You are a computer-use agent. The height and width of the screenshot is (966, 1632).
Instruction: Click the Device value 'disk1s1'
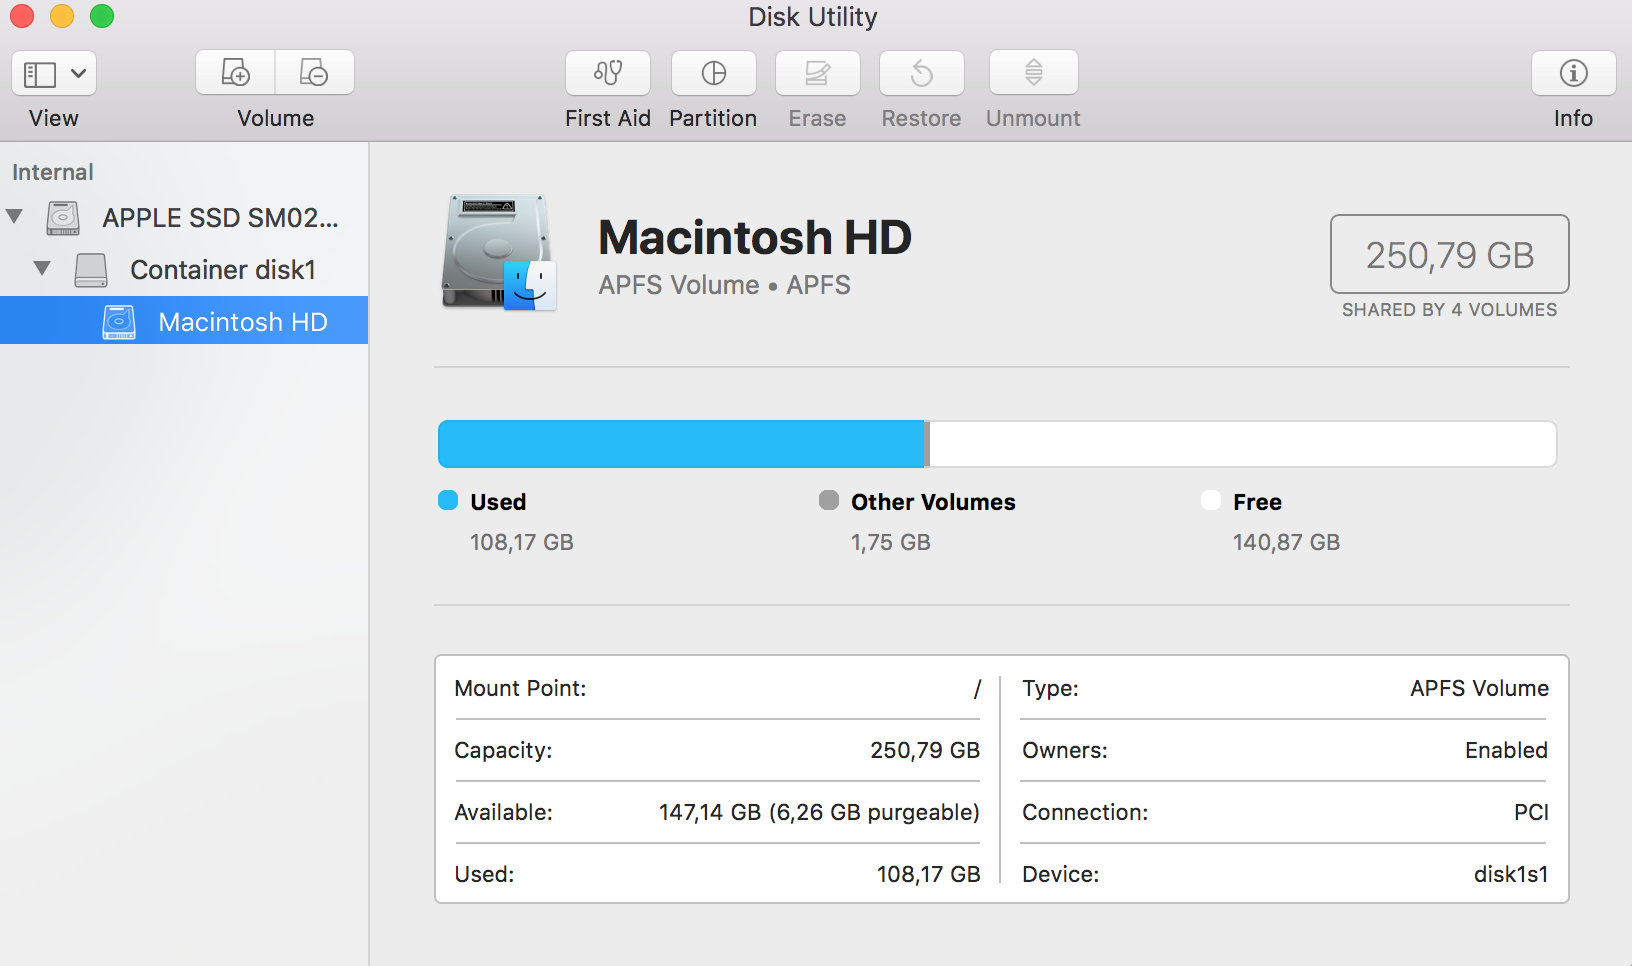coord(1511,874)
